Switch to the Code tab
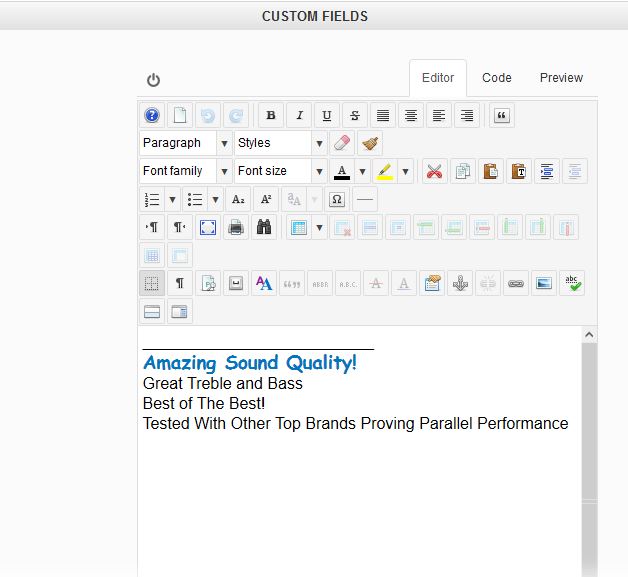 click(x=497, y=78)
